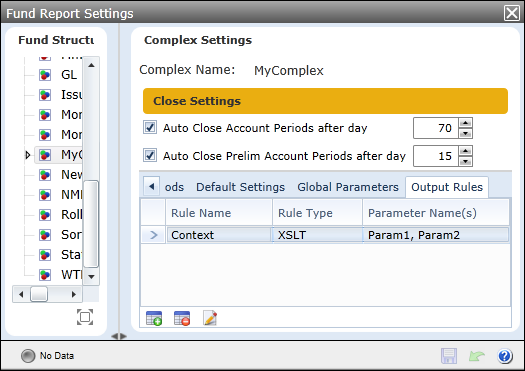Click the fund tree vertical scrollbar down arrow
The image size is (525, 371).
point(91,277)
